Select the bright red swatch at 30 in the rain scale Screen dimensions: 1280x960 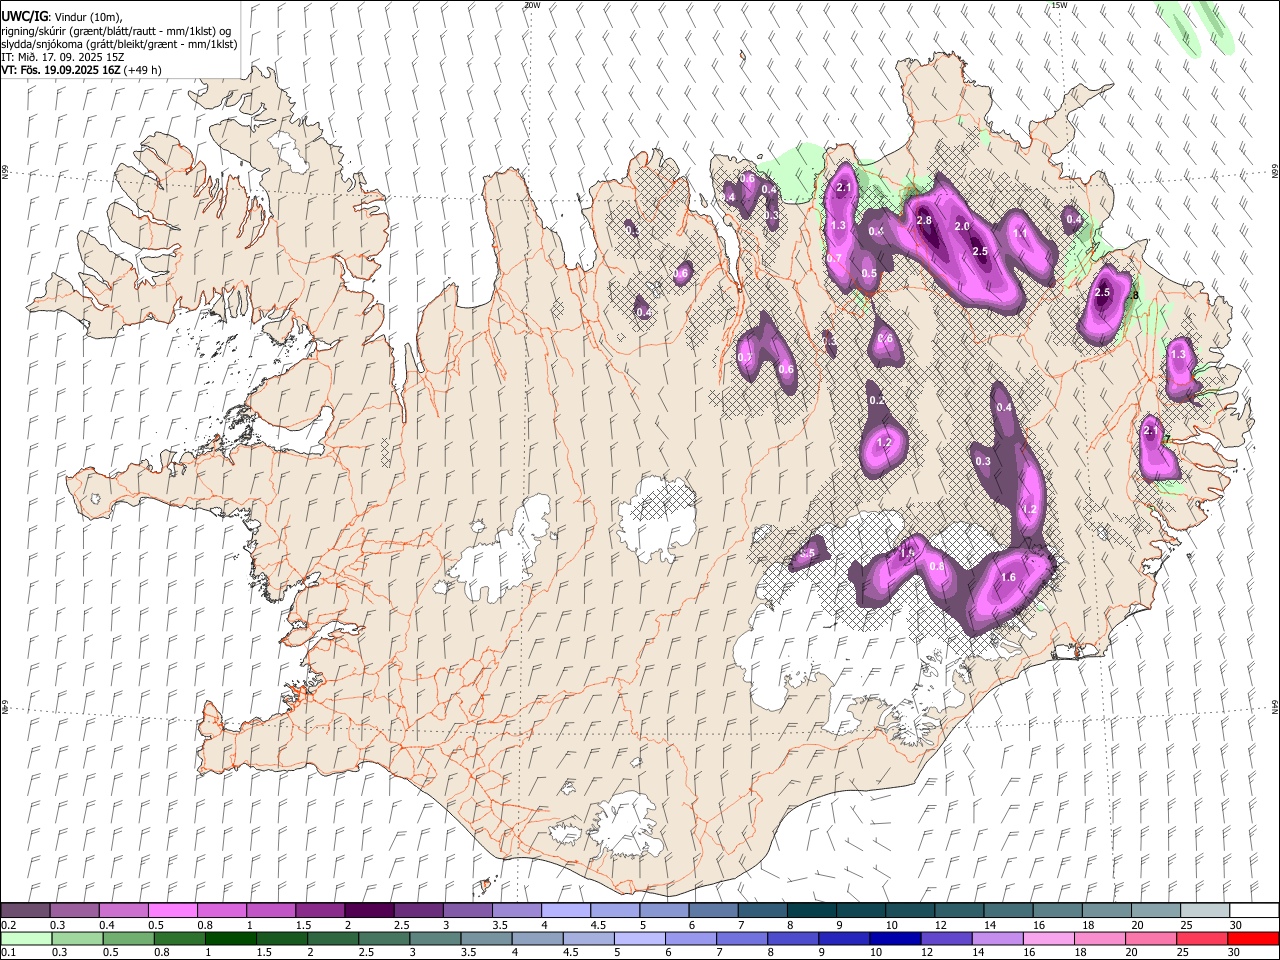tap(1253, 939)
